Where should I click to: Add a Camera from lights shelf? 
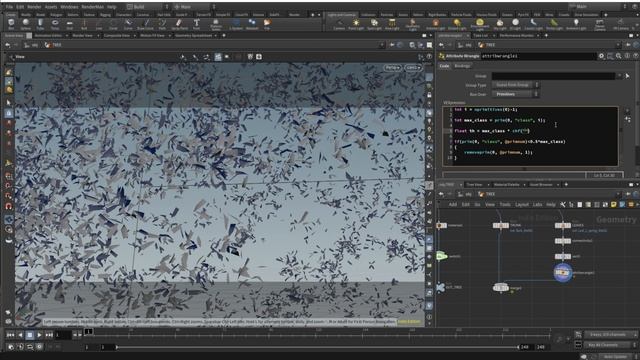(x=339, y=24)
